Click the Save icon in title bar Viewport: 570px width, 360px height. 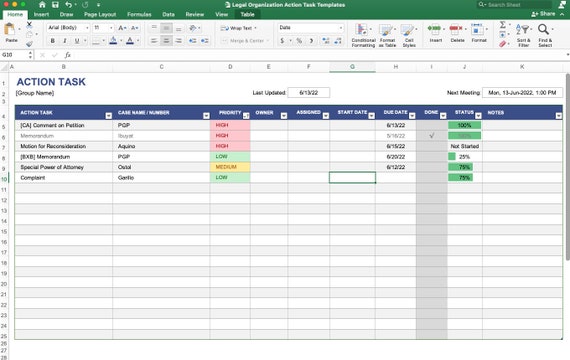tap(55, 5)
